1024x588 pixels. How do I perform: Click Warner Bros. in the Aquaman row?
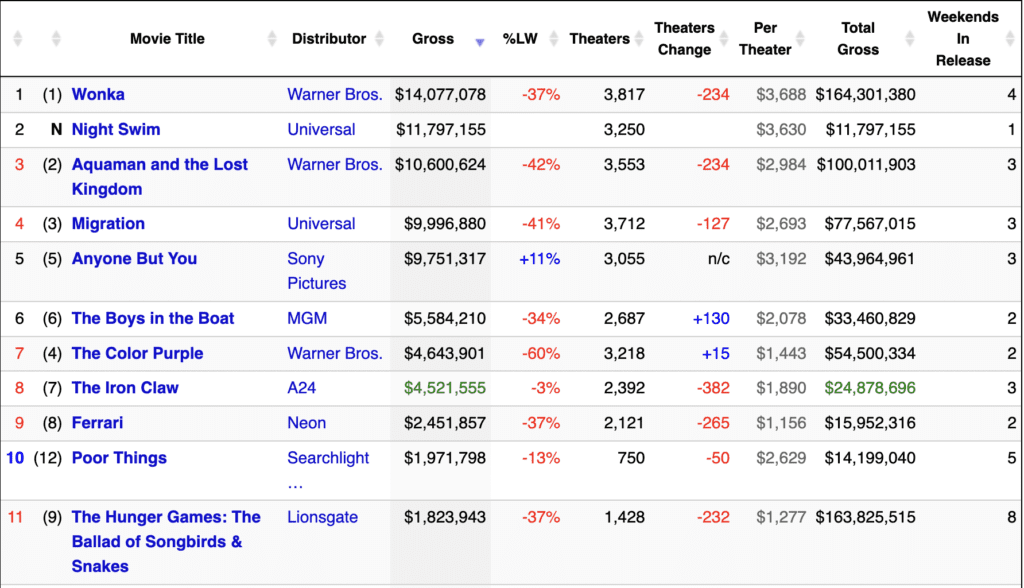click(334, 165)
